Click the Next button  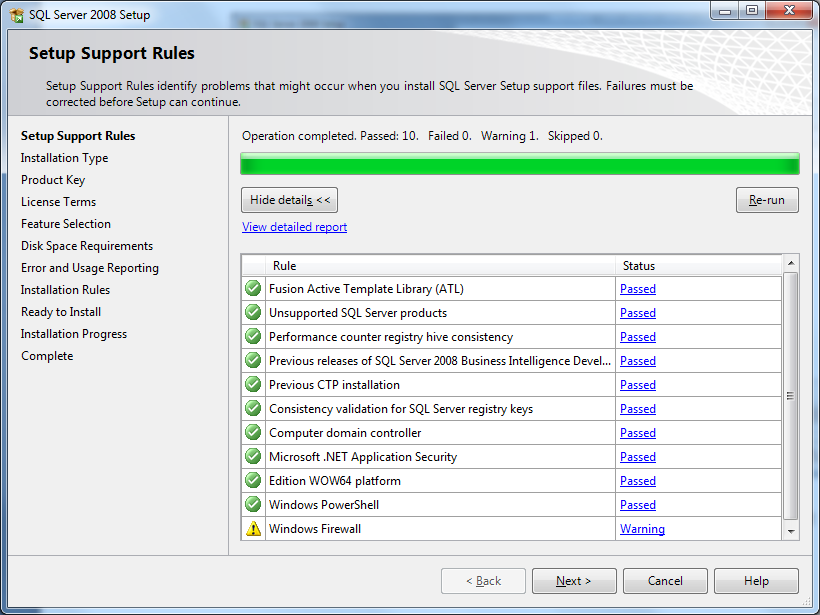(574, 581)
